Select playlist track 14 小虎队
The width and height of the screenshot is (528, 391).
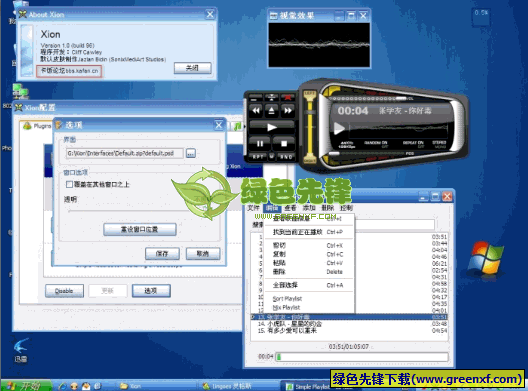(x=349, y=324)
